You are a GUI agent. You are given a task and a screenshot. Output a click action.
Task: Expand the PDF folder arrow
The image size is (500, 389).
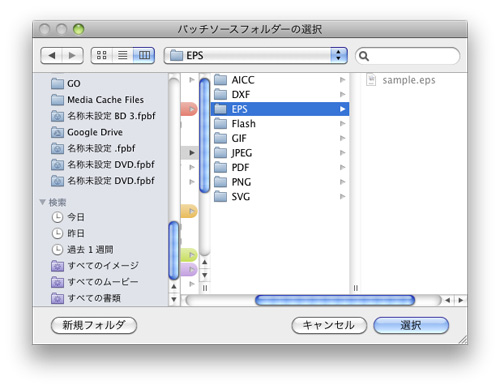click(342, 167)
